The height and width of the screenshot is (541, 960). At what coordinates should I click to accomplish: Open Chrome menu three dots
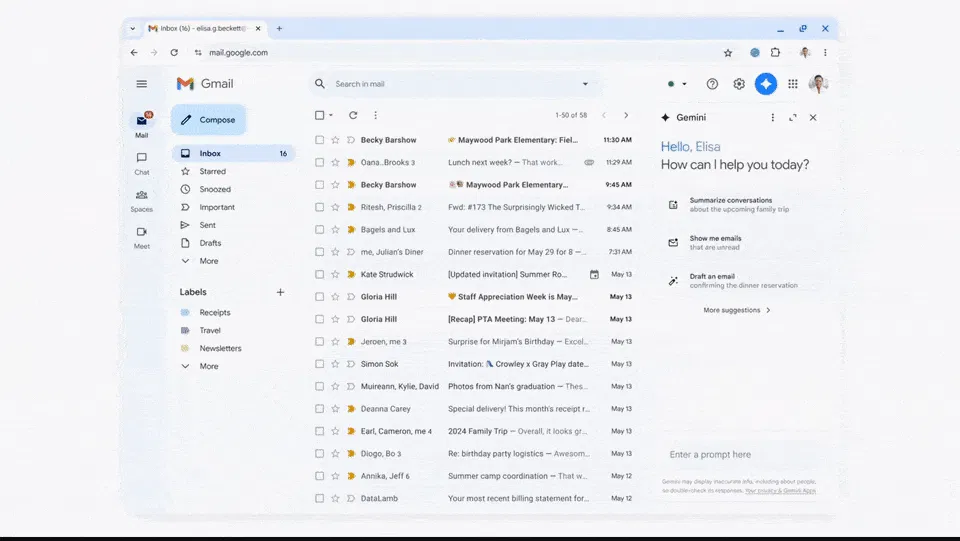point(825,53)
